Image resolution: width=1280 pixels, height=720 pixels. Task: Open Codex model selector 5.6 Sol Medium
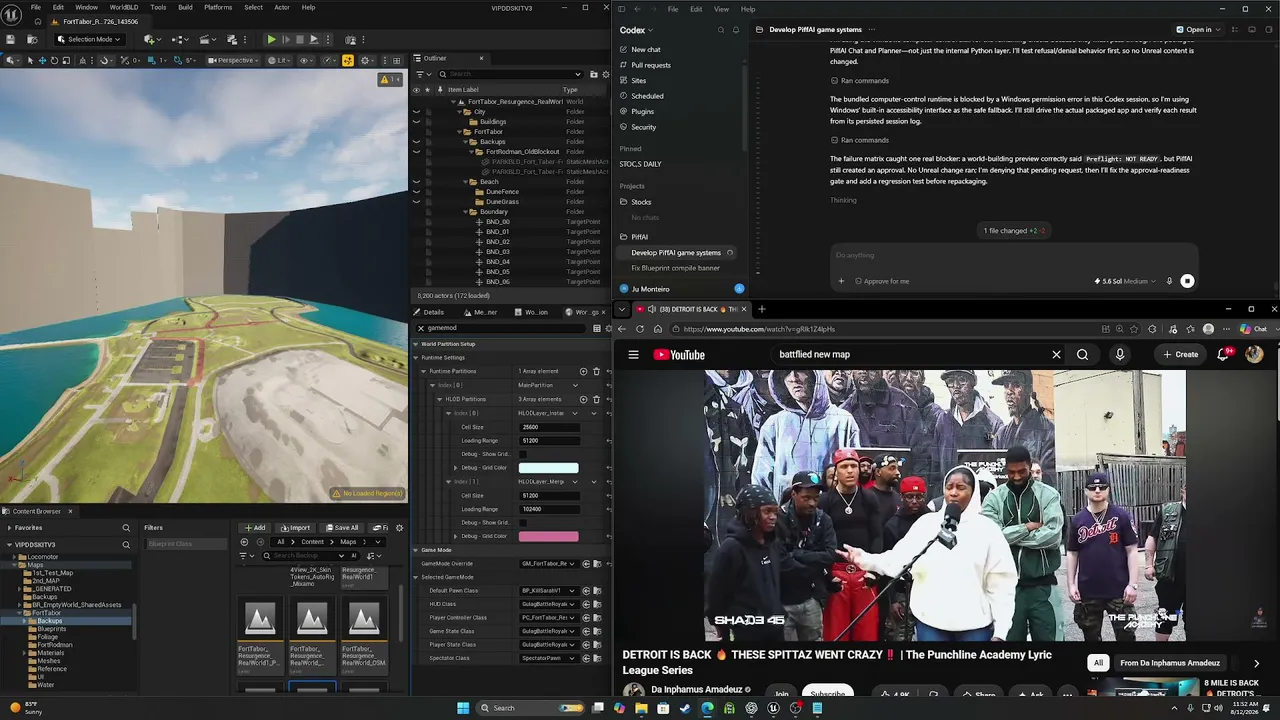(1125, 281)
